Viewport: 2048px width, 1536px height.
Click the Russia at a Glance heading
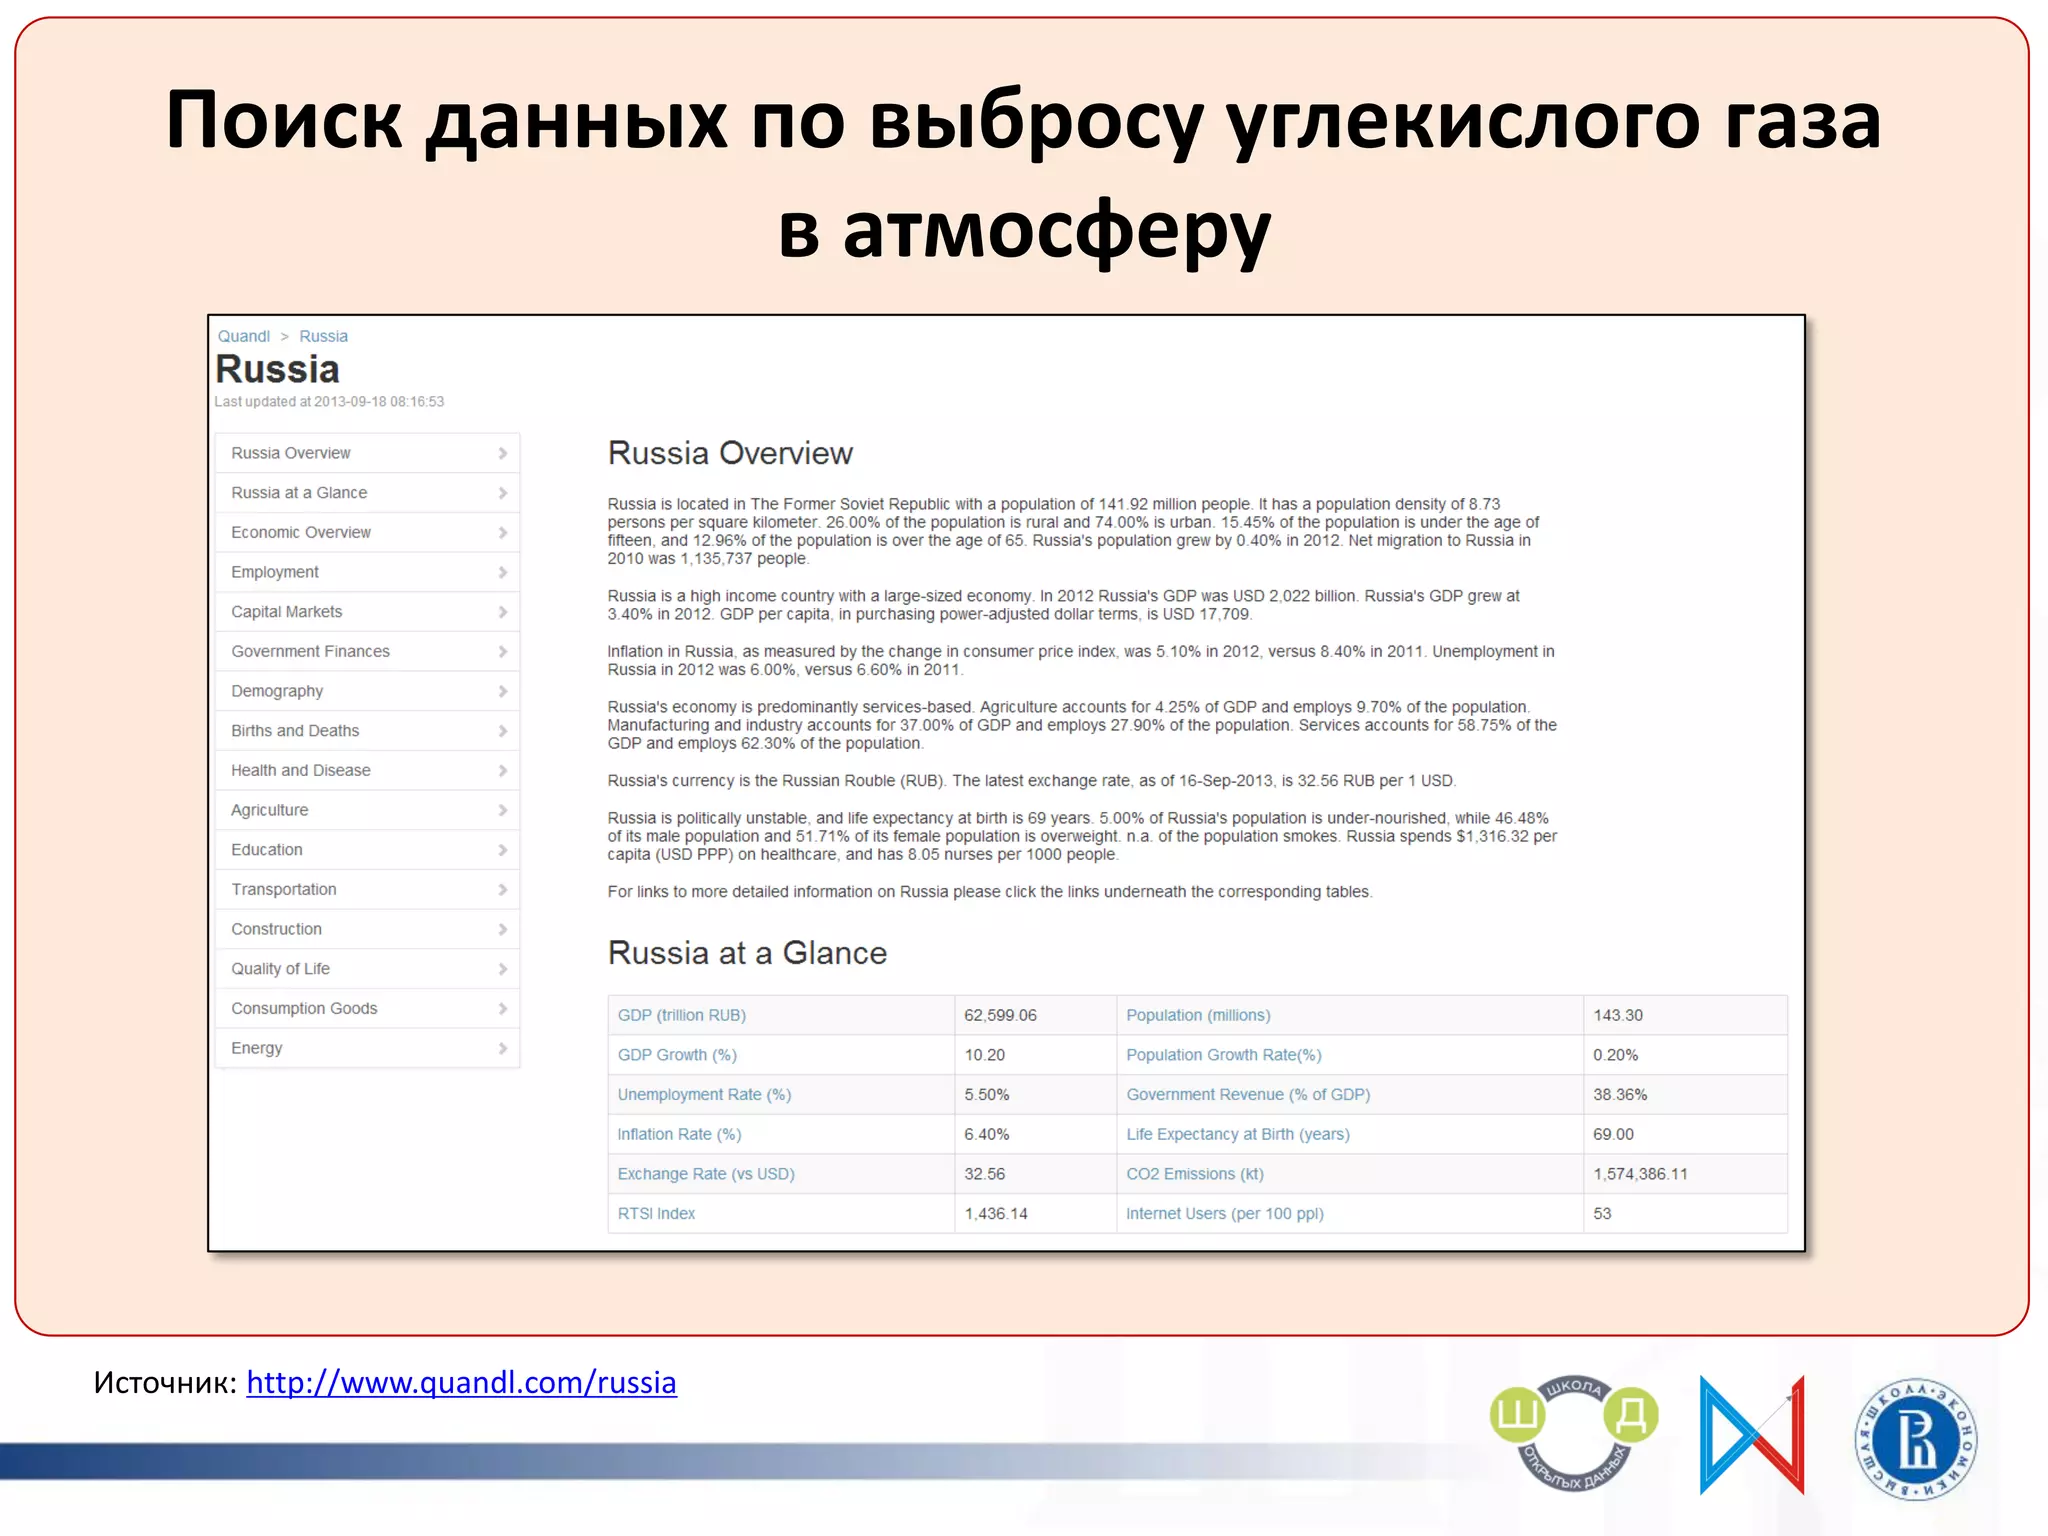click(747, 953)
